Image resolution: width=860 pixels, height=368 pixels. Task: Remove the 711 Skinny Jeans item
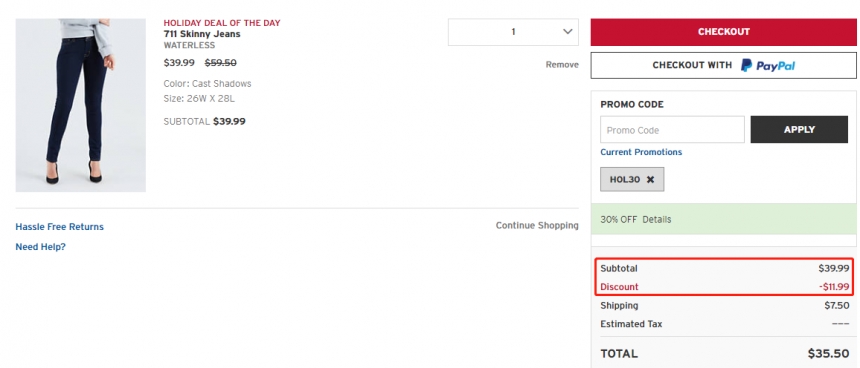(x=562, y=65)
